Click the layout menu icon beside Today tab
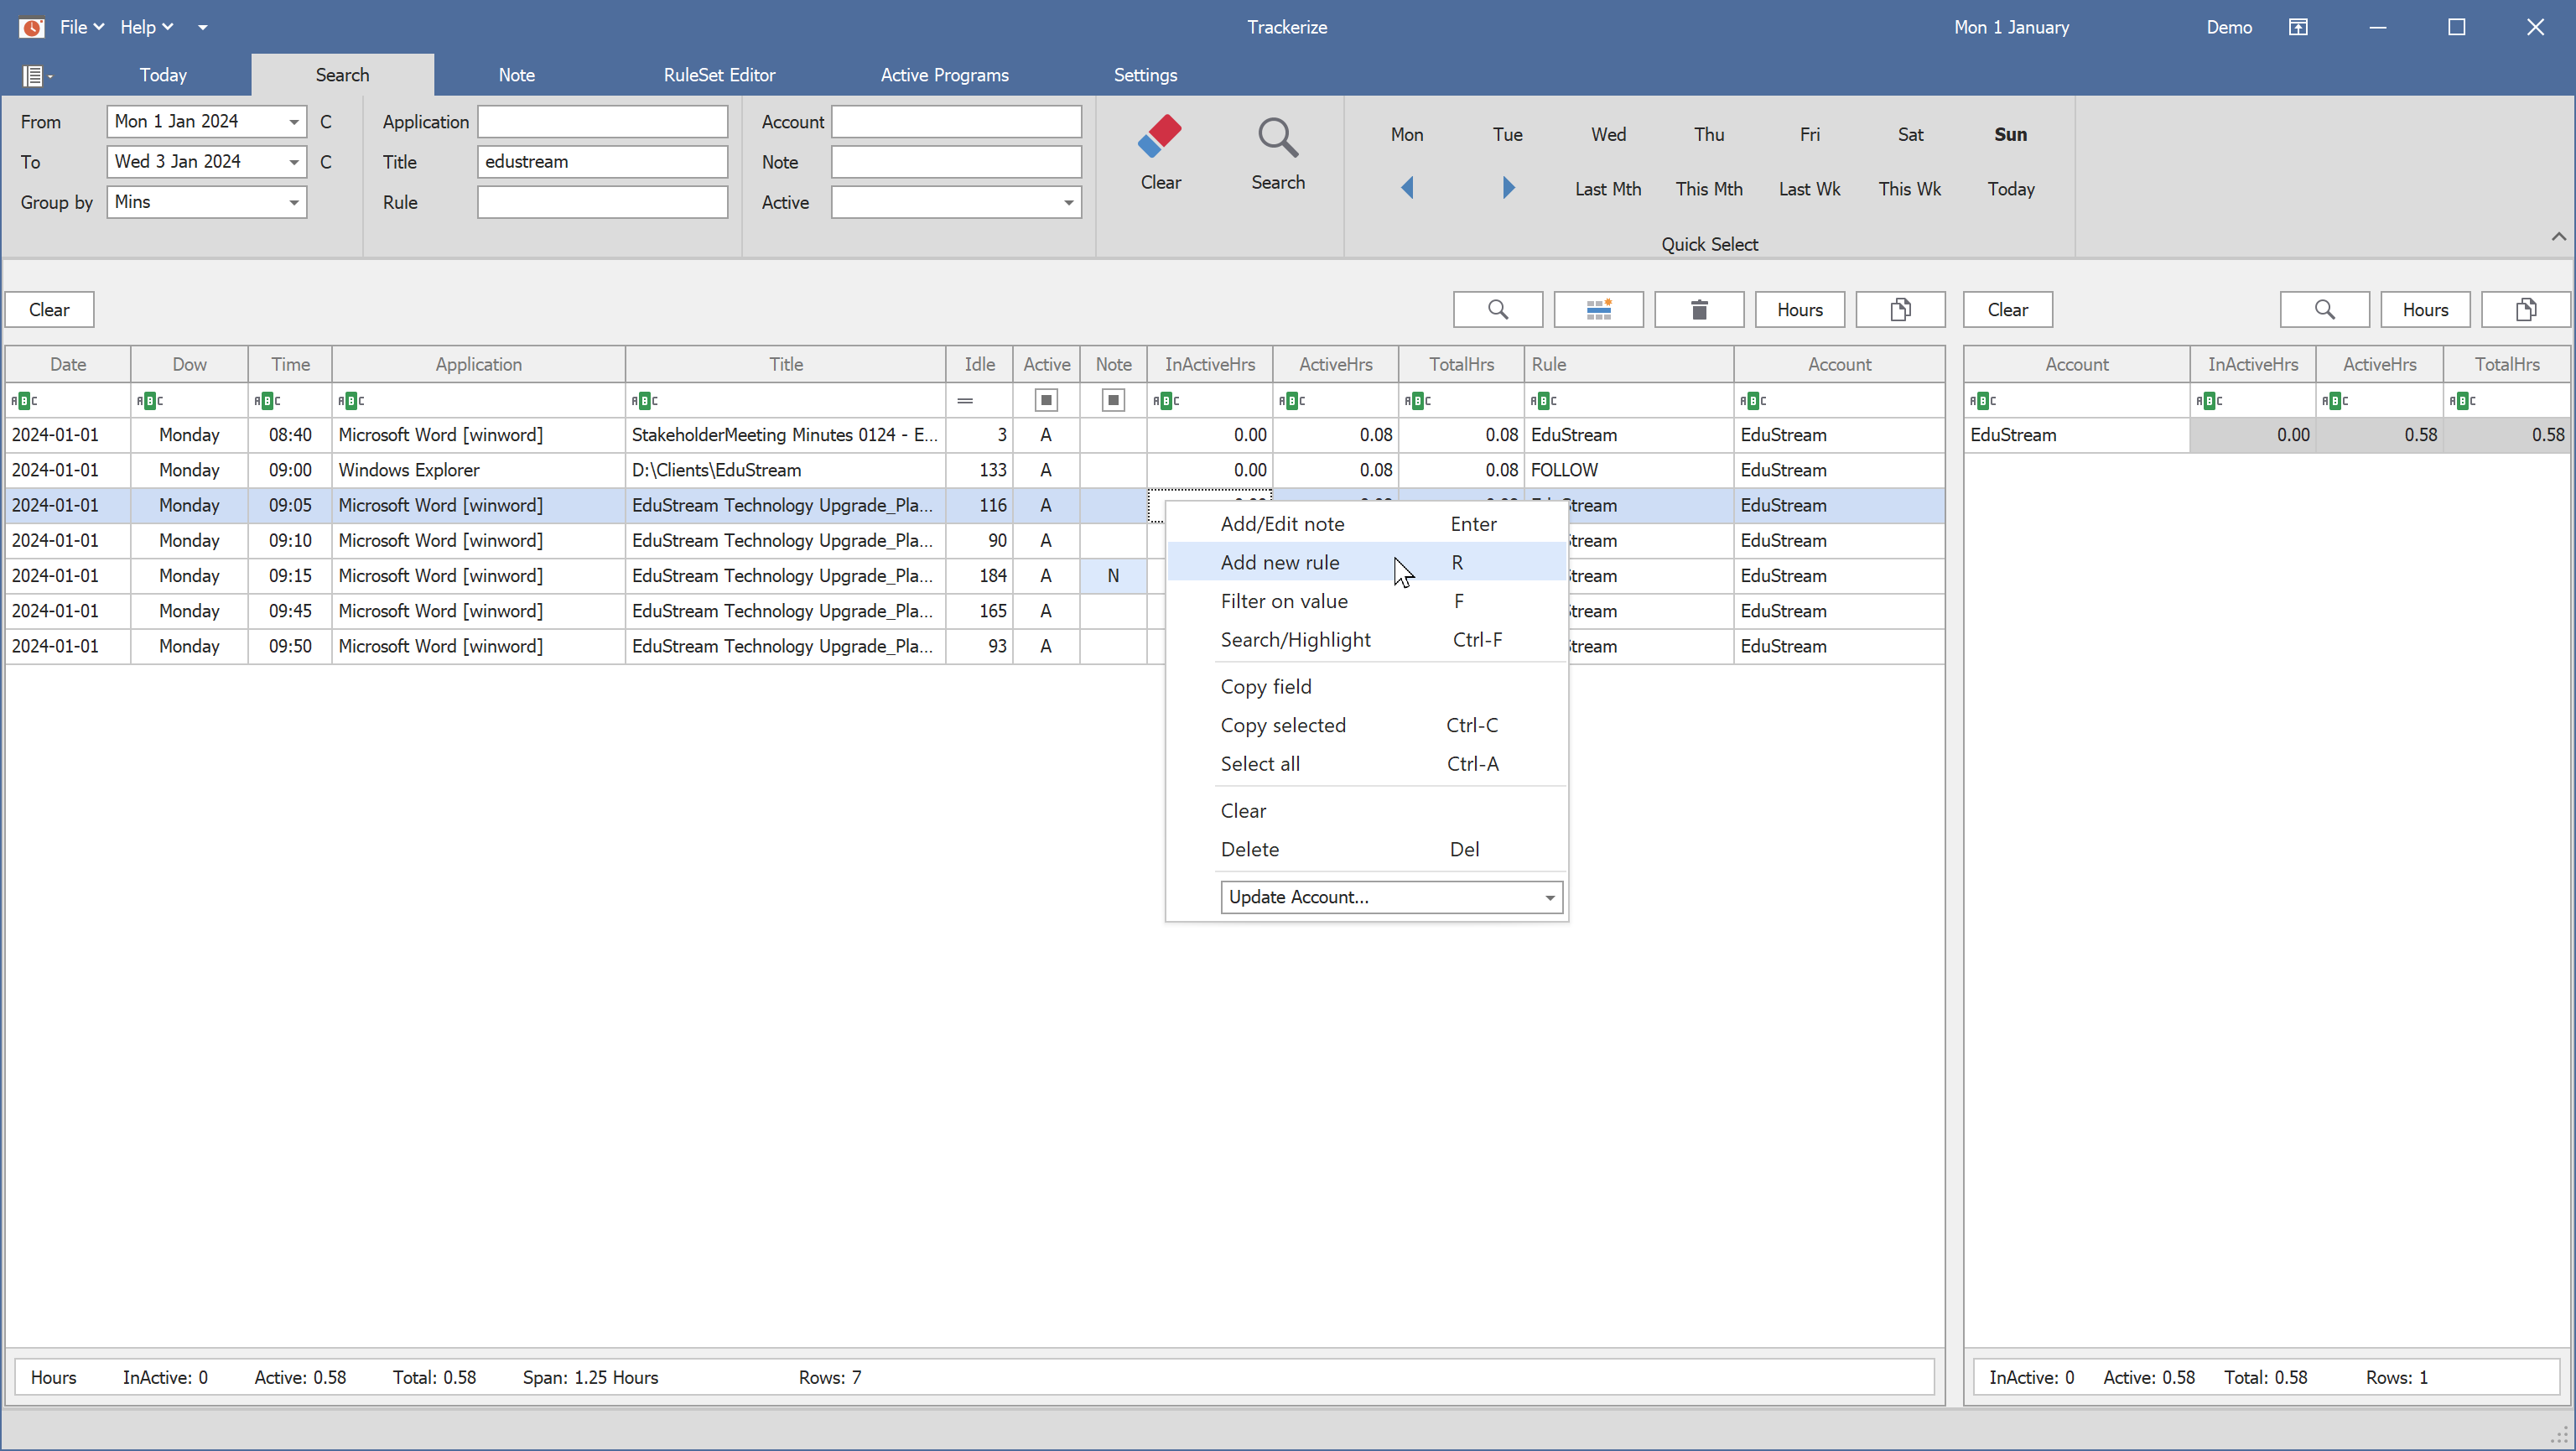 pyautogui.click(x=36, y=75)
